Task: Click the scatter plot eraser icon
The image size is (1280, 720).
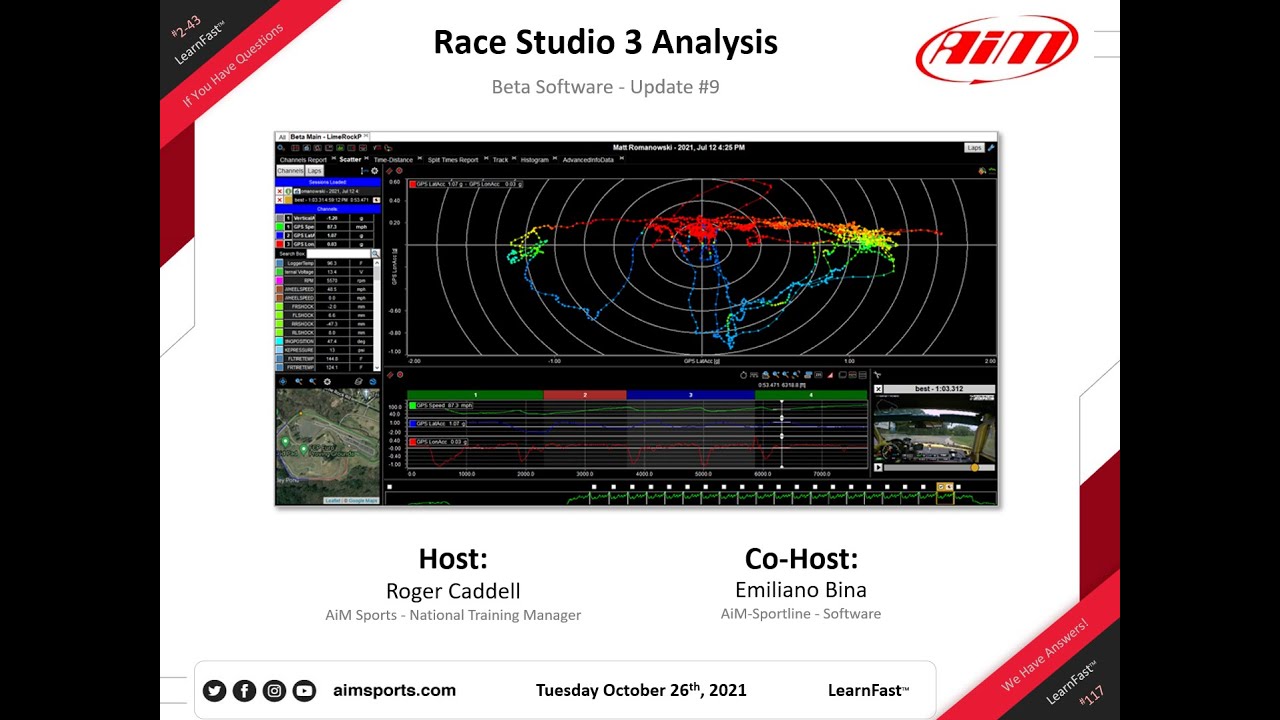Action: coord(390,171)
